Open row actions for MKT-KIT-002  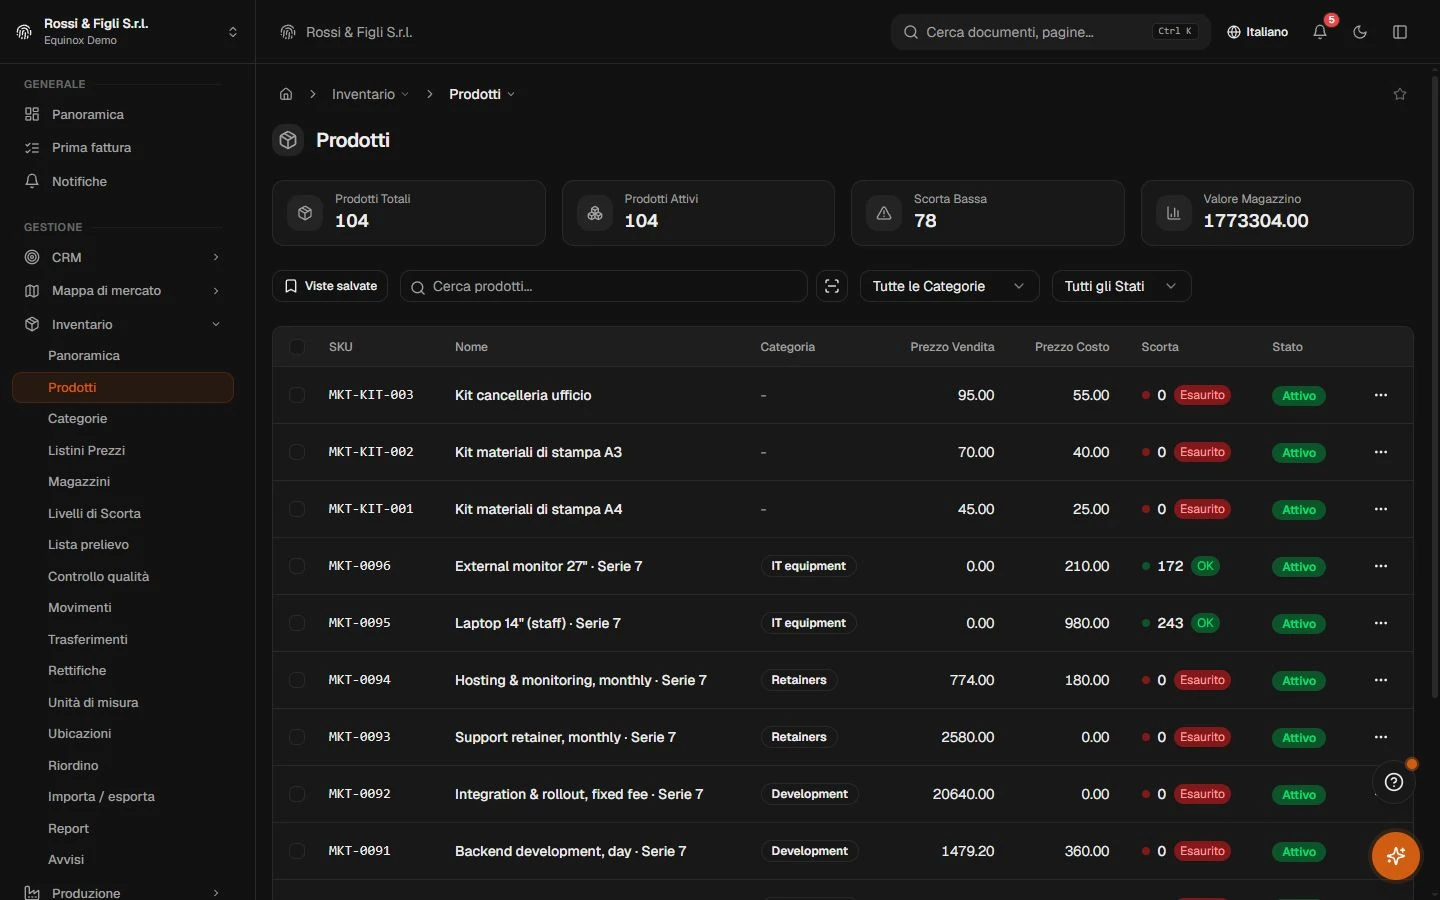click(1381, 452)
